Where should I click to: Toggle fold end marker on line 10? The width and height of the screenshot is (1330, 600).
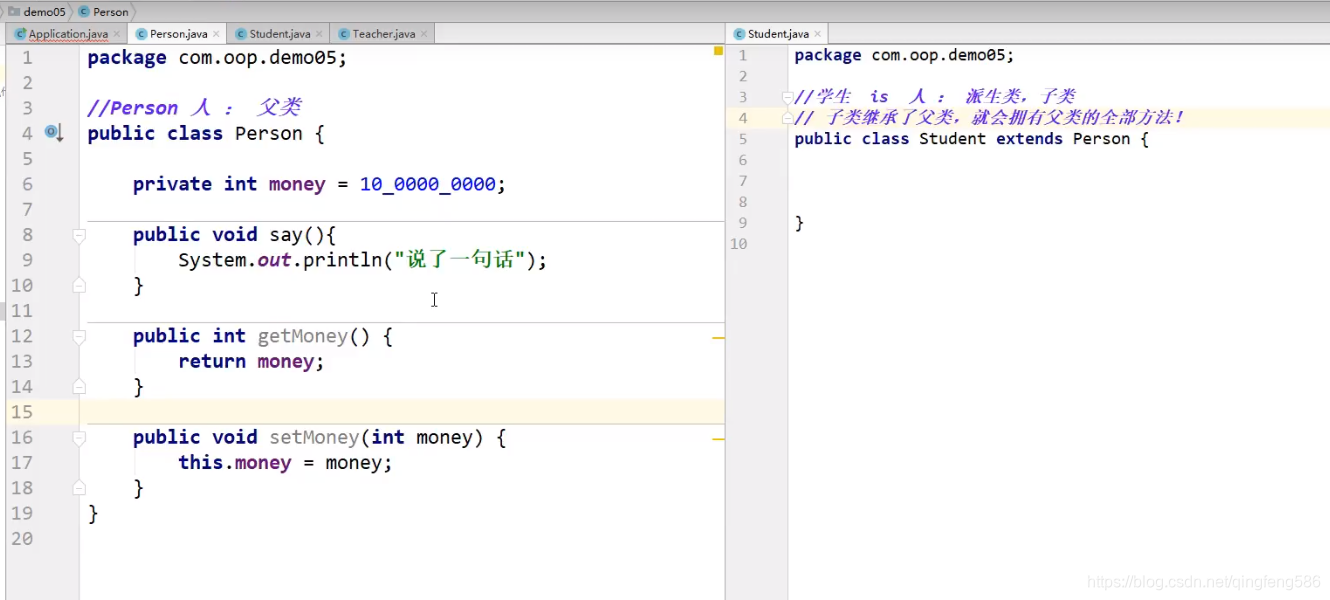pyautogui.click(x=79, y=285)
